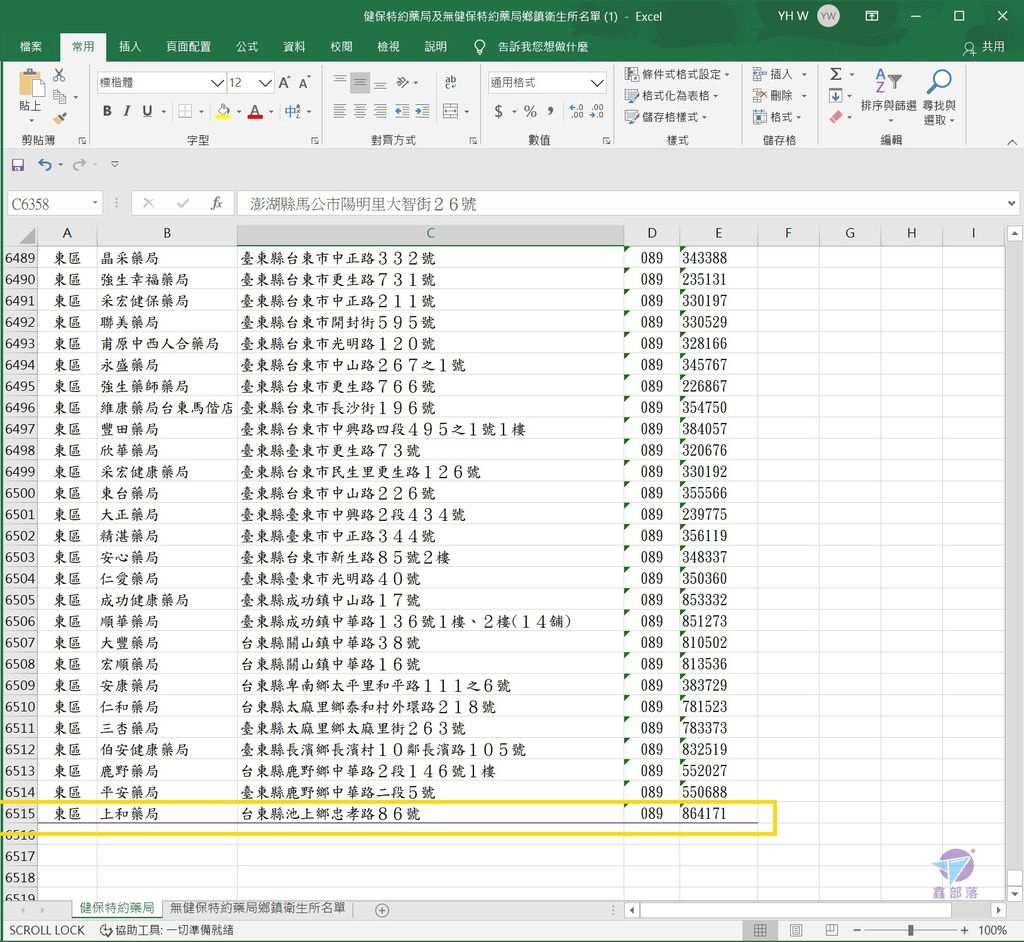Toggle center horizontal alignment
Viewport: 1024px width, 942px height.
click(360, 111)
